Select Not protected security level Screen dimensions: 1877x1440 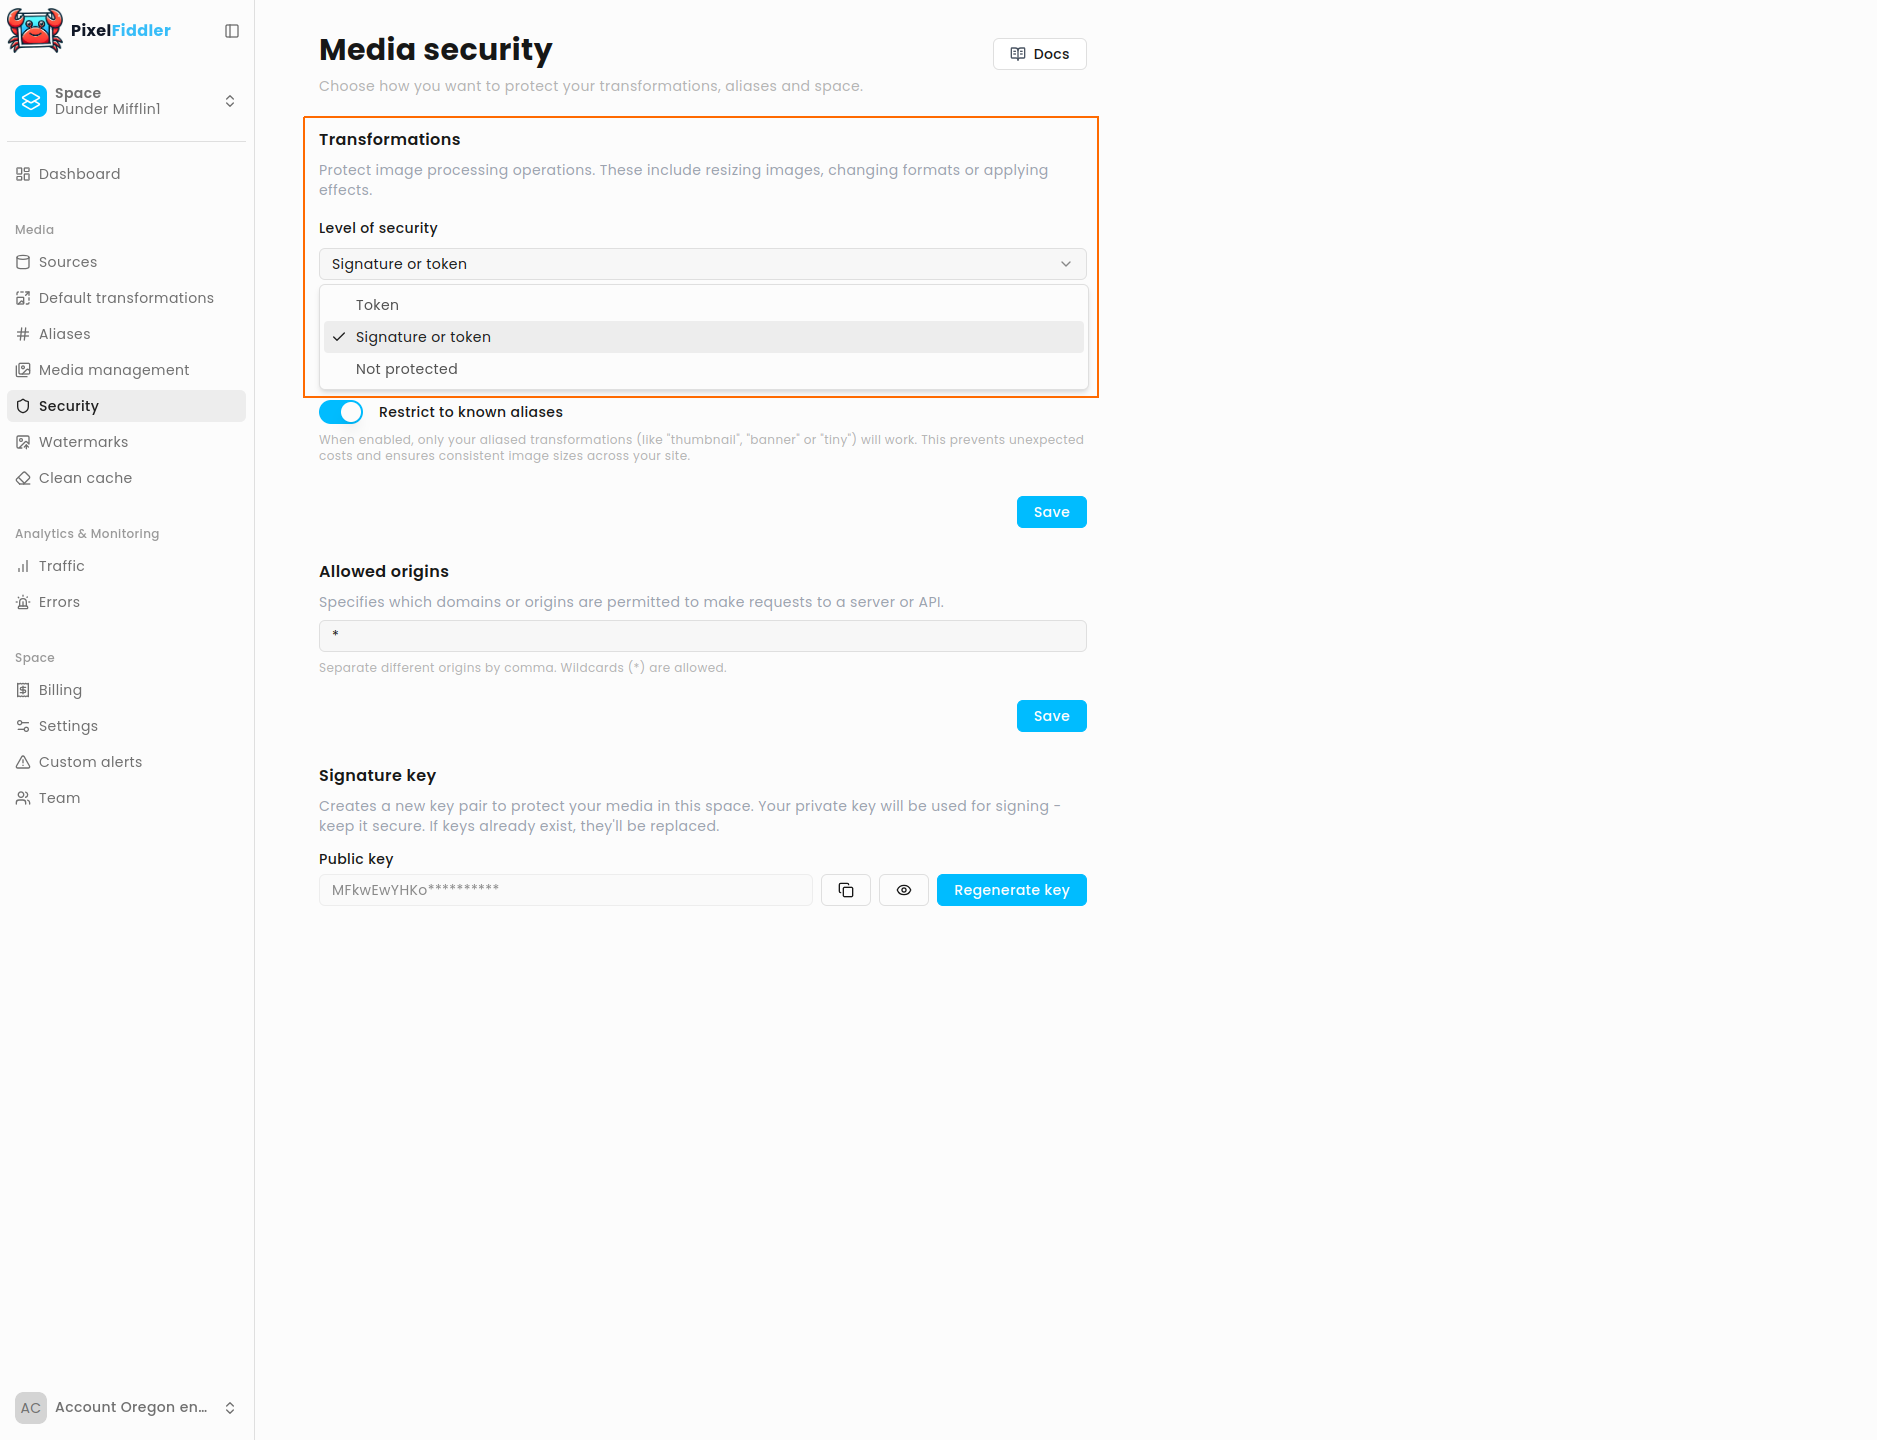[407, 369]
